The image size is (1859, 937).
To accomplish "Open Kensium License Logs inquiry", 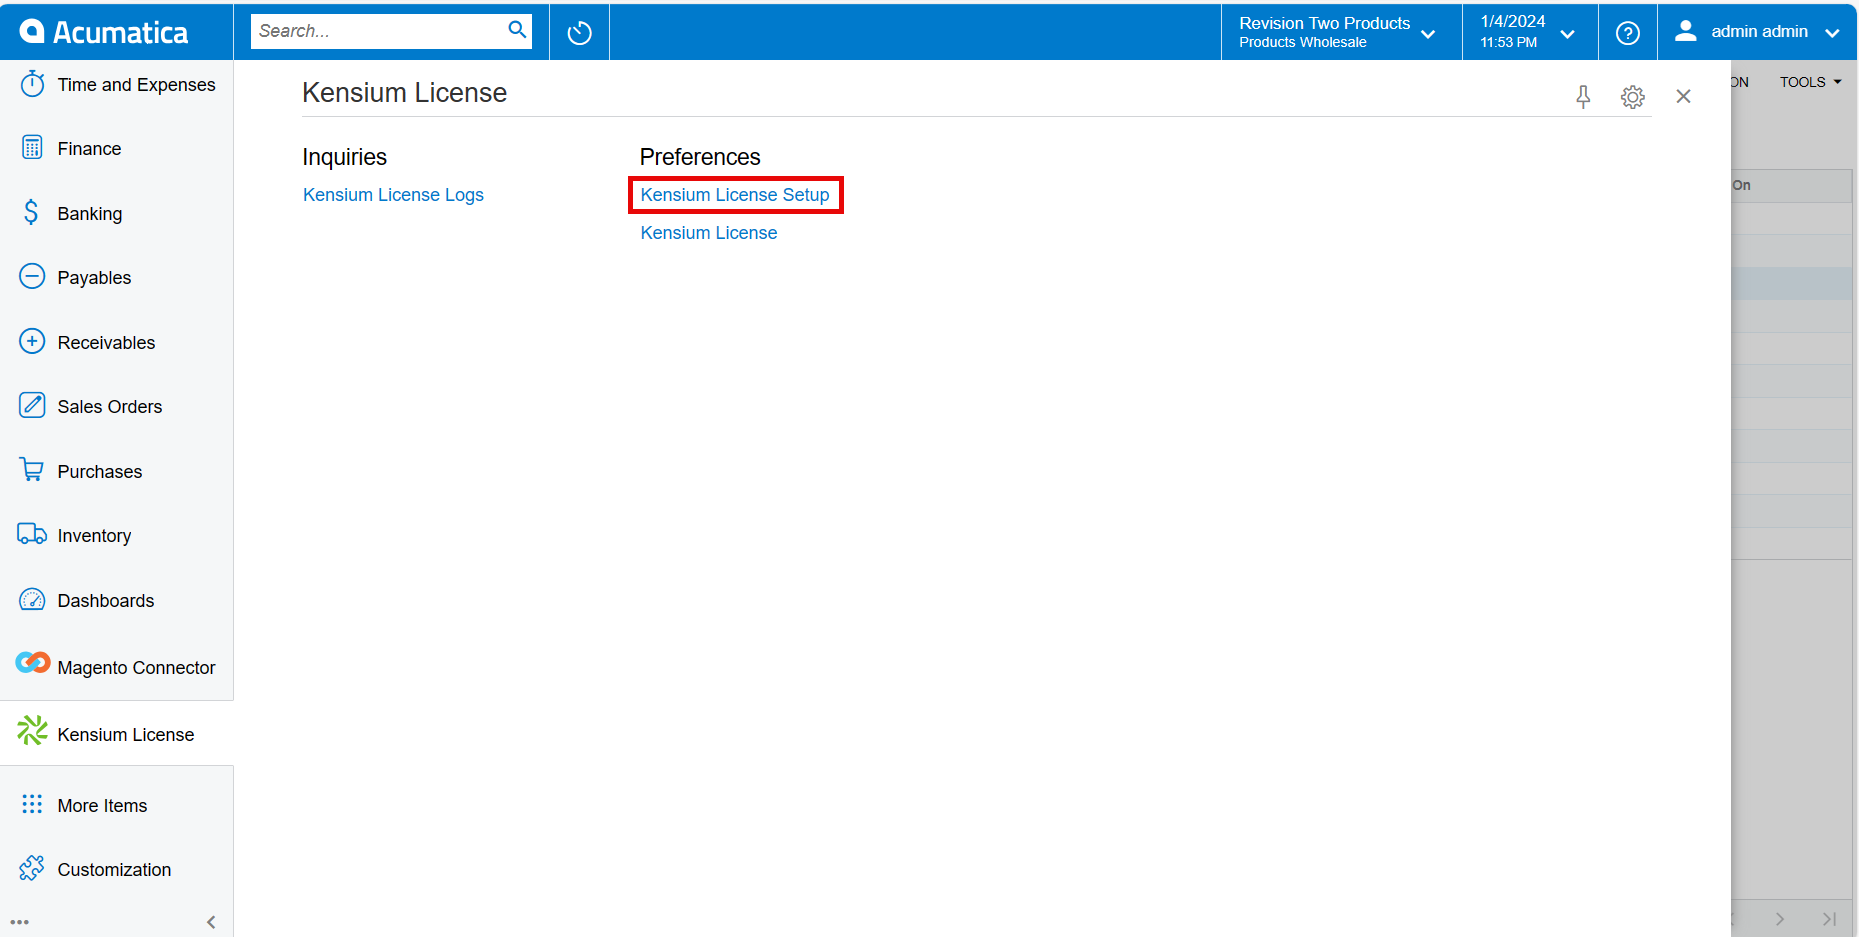I will [x=393, y=194].
